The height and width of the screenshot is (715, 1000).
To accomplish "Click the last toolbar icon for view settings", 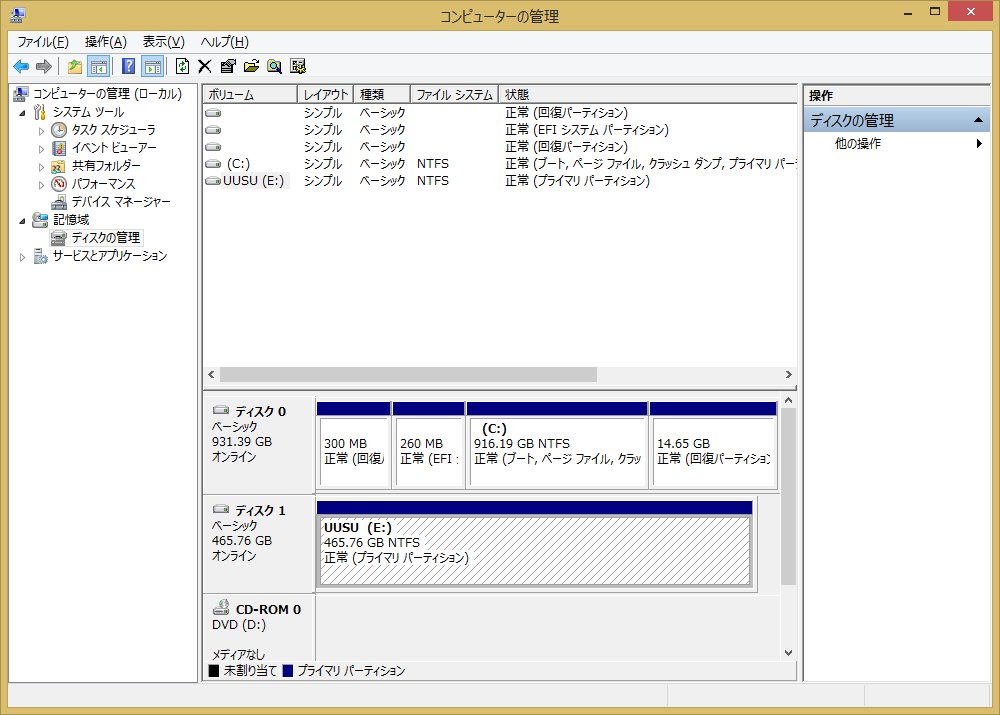I will (298, 66).
